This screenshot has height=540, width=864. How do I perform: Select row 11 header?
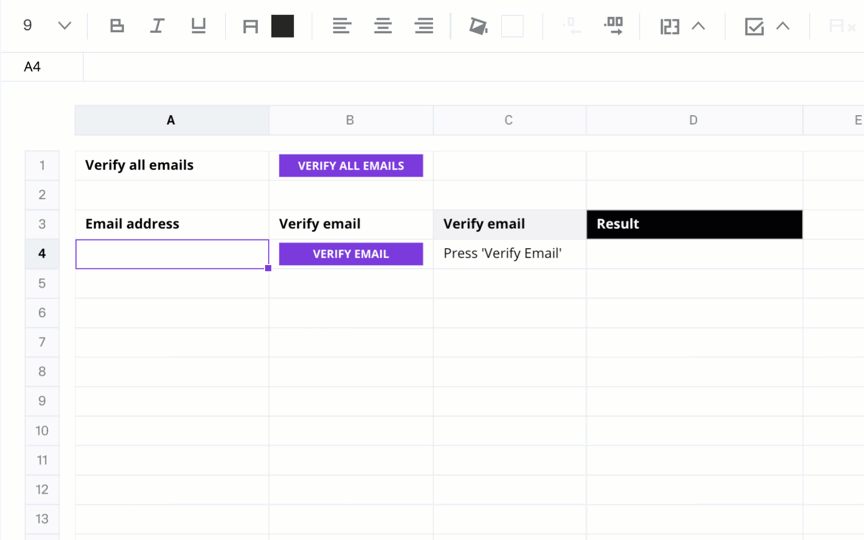pyautogui.click(x=42, y=460)
